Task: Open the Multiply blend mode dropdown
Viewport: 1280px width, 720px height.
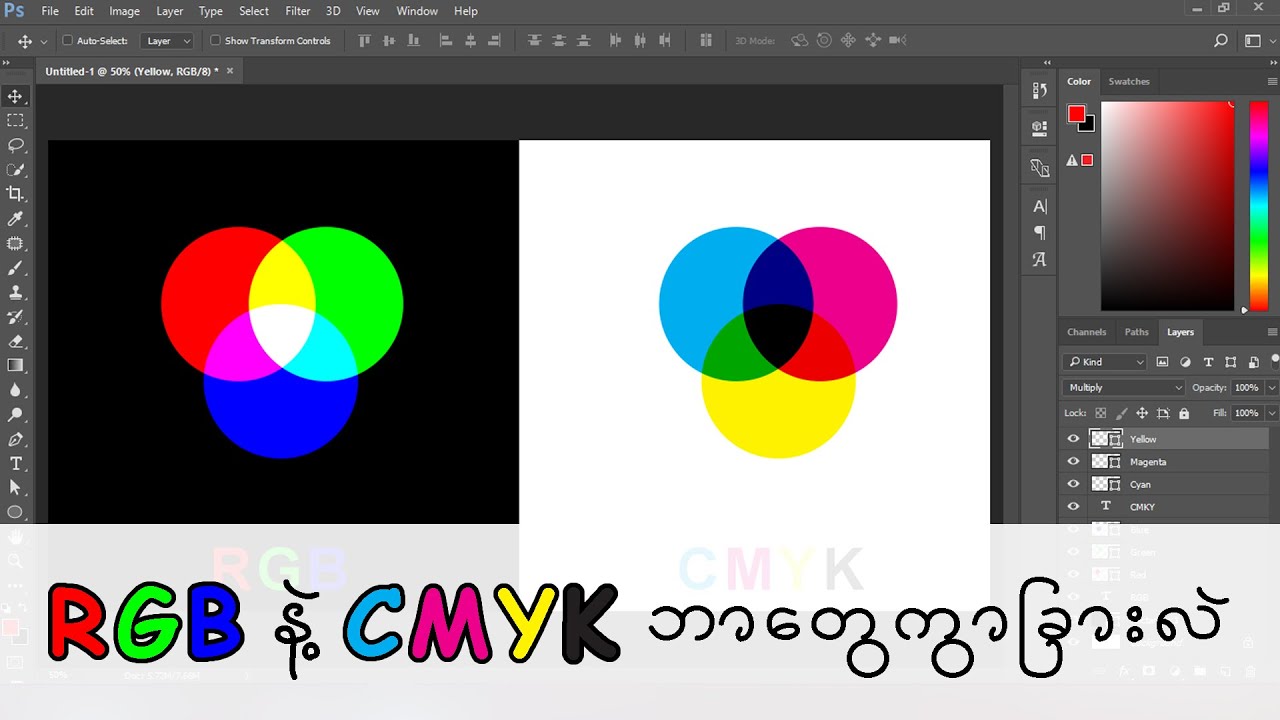Action: [1124, 387]
